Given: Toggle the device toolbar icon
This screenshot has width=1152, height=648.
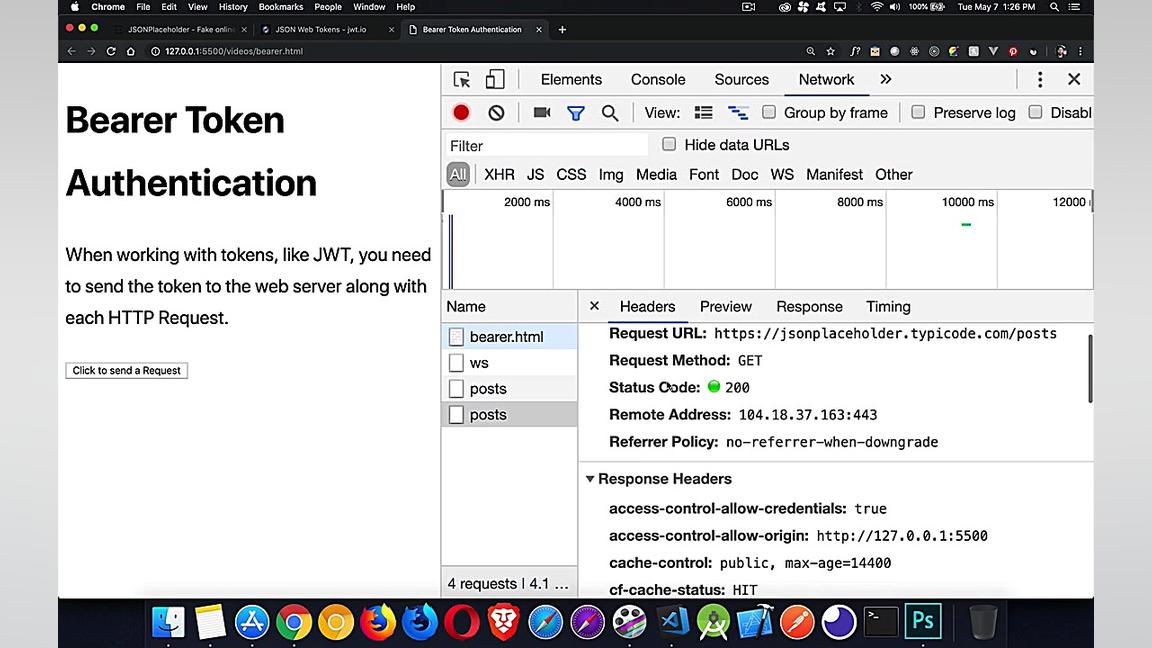Looking at the screenshot, I should click(x=495, y=80).
